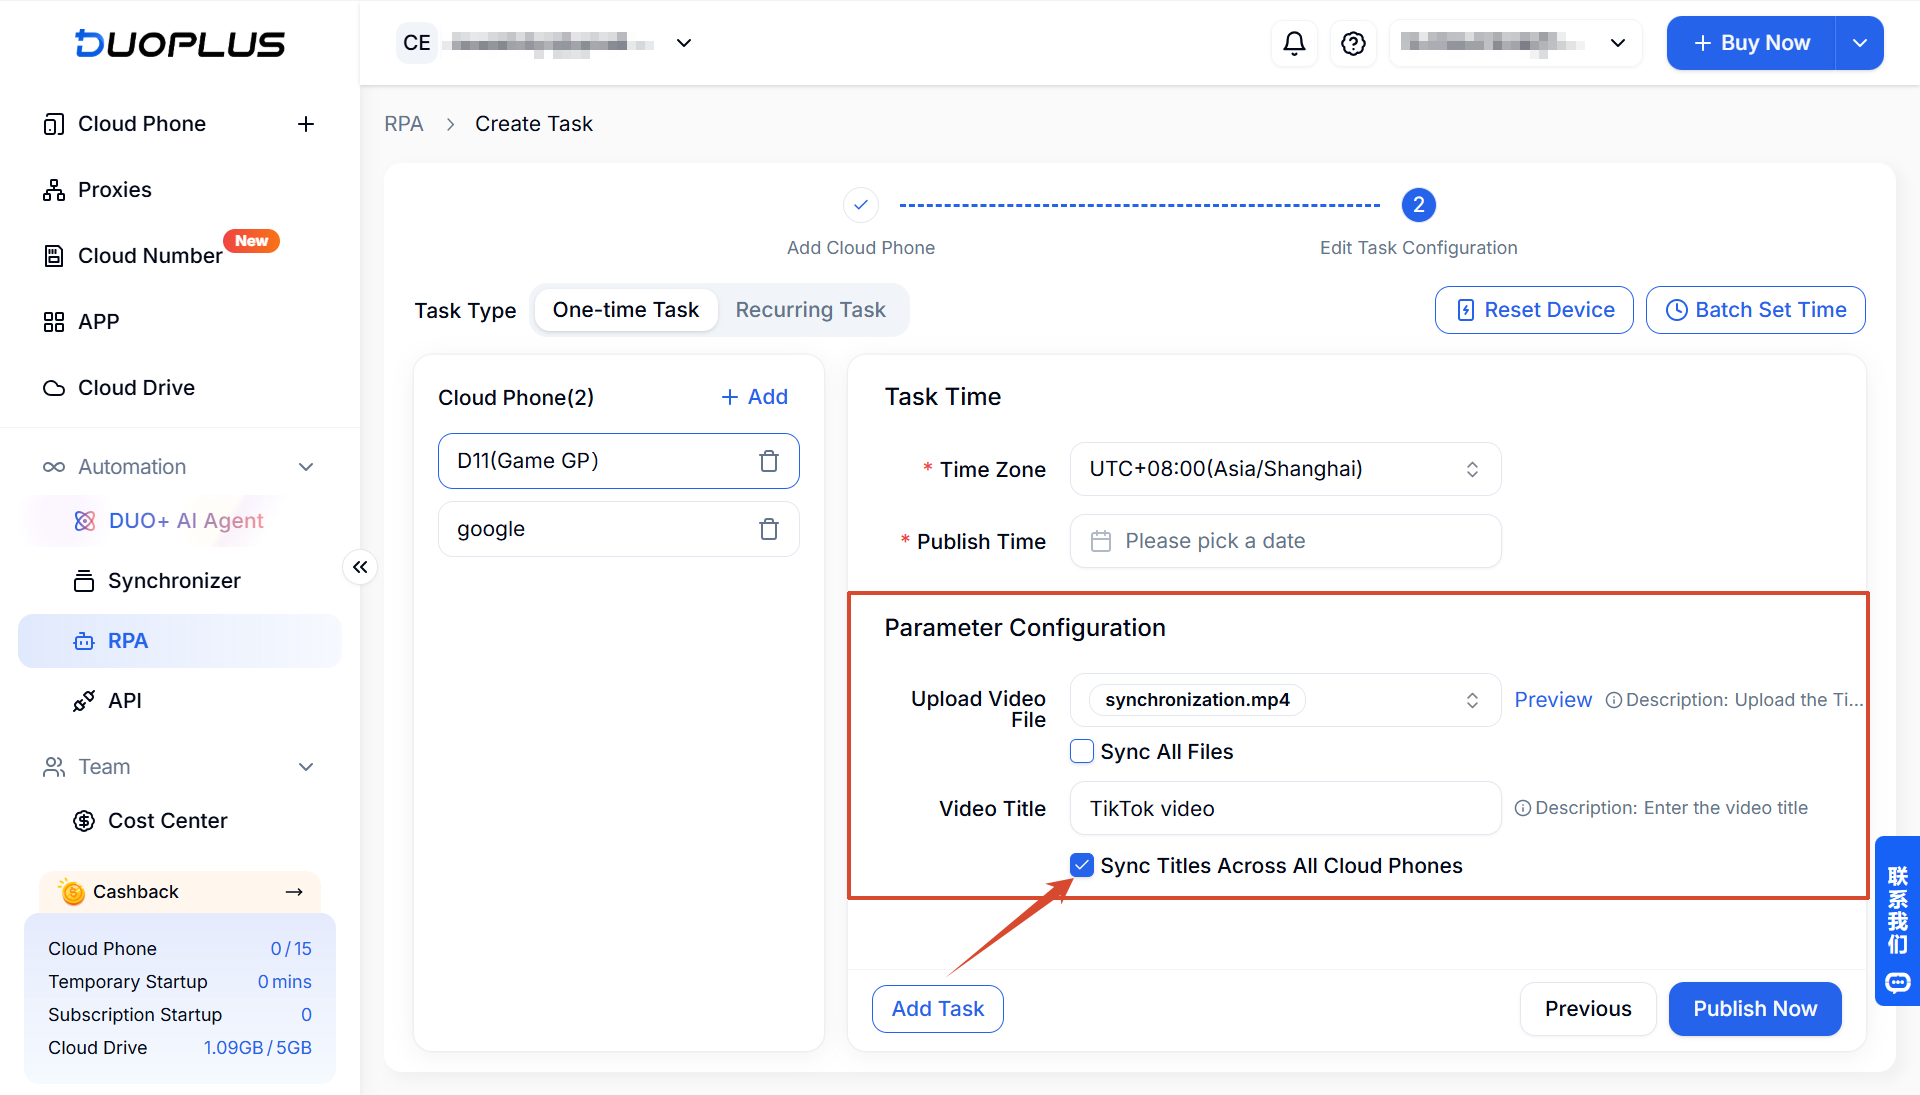Click the Preview link
The height and width of the screenshot is (1095, 1920).
1553,700
